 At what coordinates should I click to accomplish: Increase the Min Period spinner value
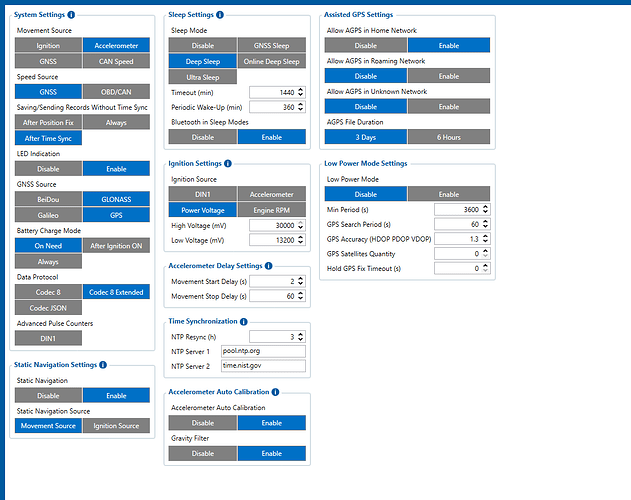486,206
